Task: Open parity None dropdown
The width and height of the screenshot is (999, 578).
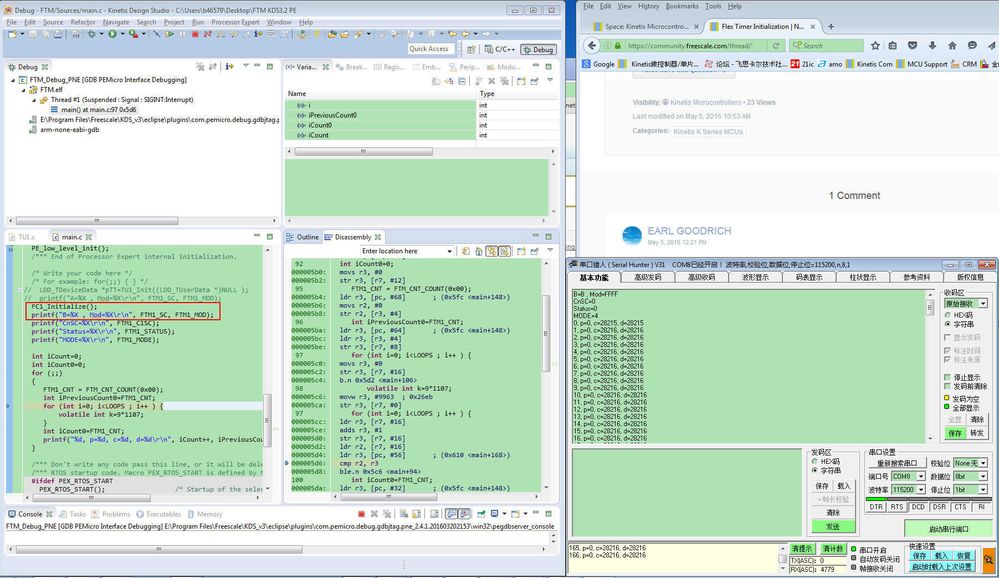Action: tap(983, 463)
